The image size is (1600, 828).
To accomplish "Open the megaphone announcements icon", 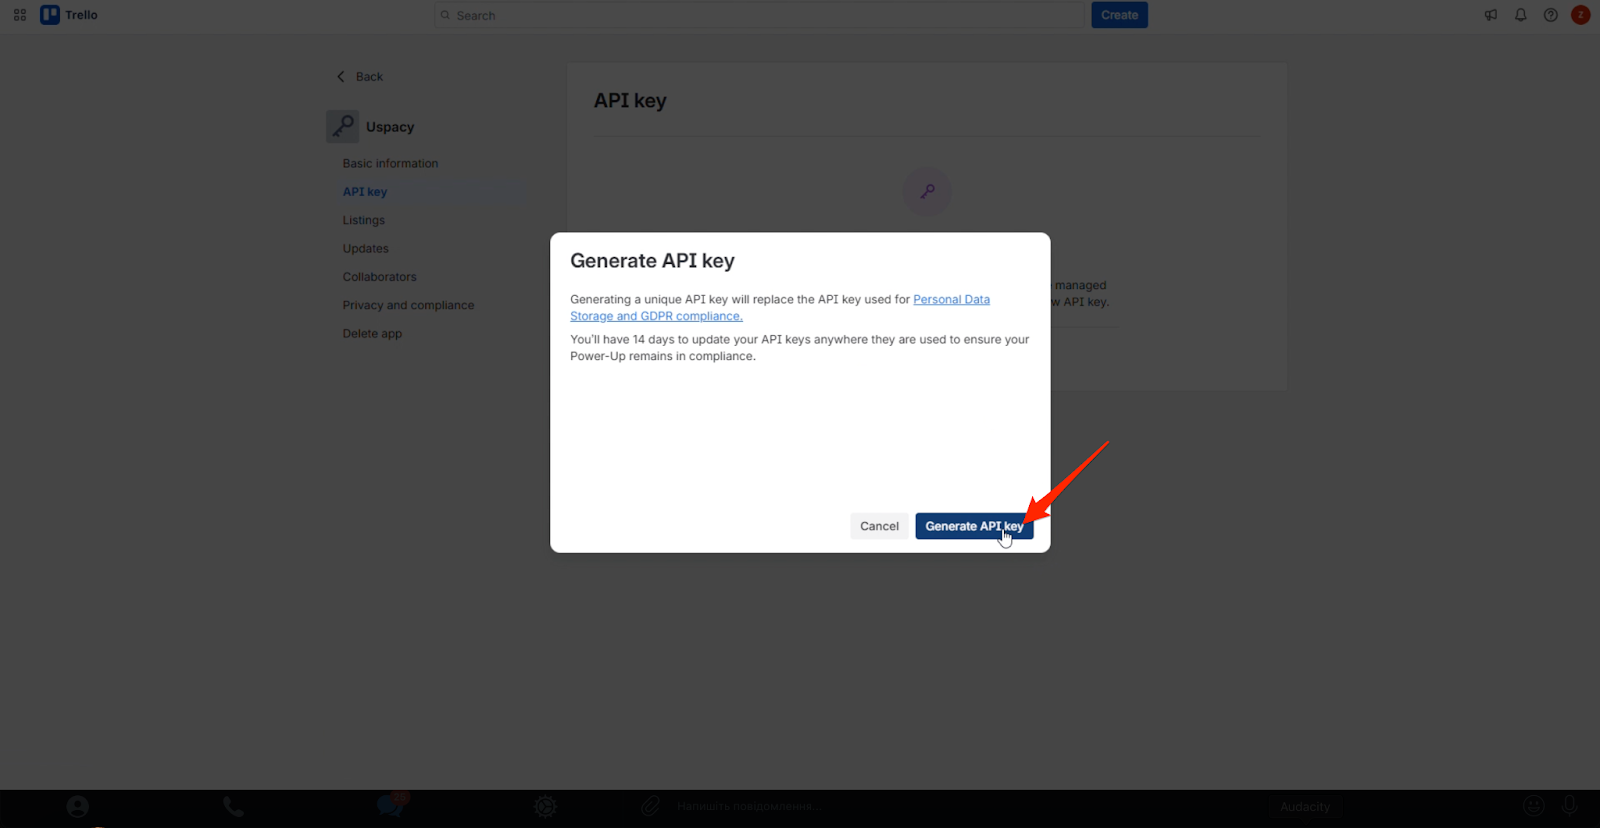I will (x=1490, y=15).
